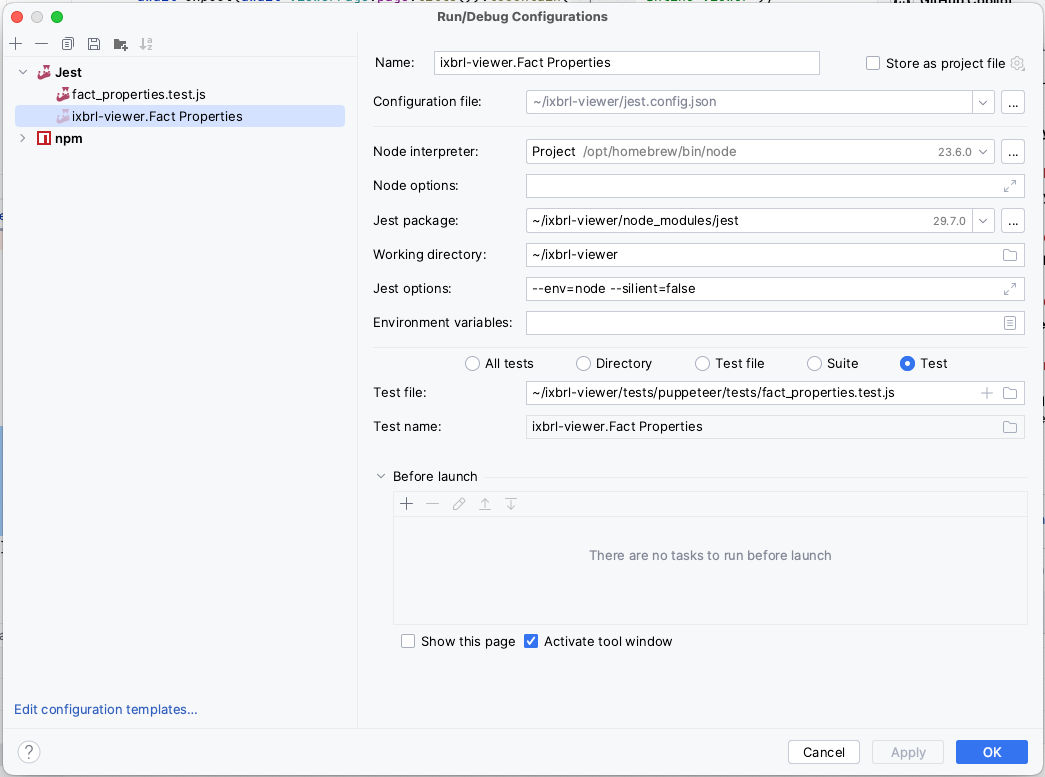Screen dimensions: 1045x777
Task: Check the Show this page option
Action: click(x=408, y=641)
